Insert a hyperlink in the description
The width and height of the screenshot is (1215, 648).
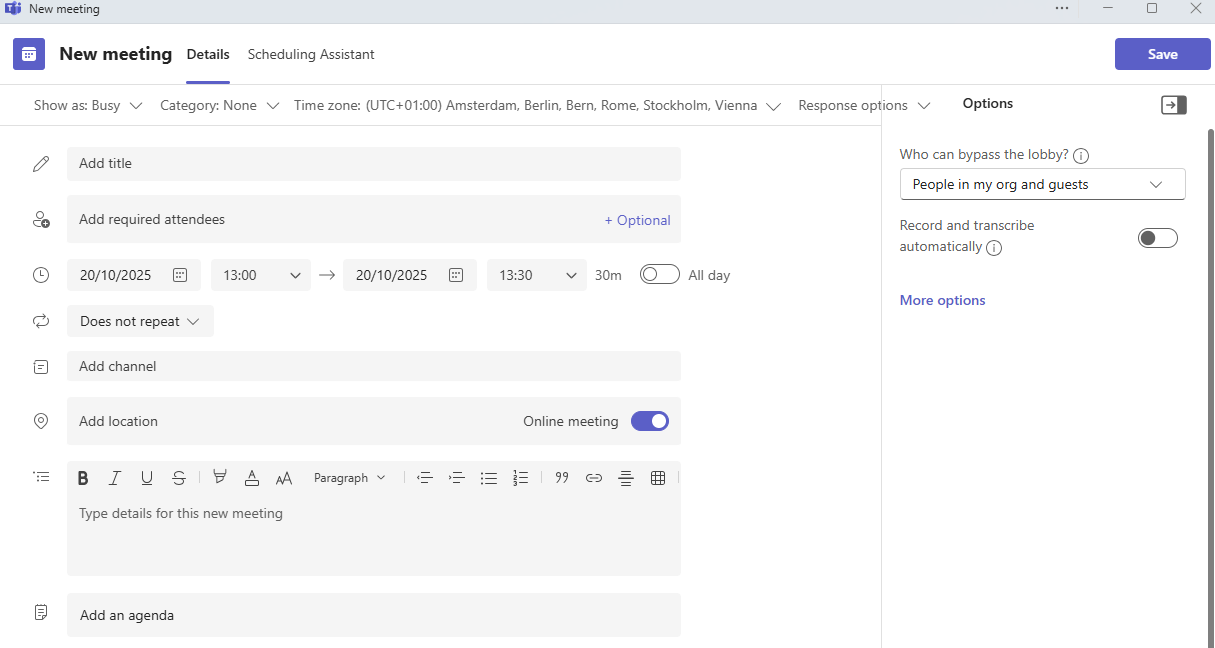tap(594, 478)
